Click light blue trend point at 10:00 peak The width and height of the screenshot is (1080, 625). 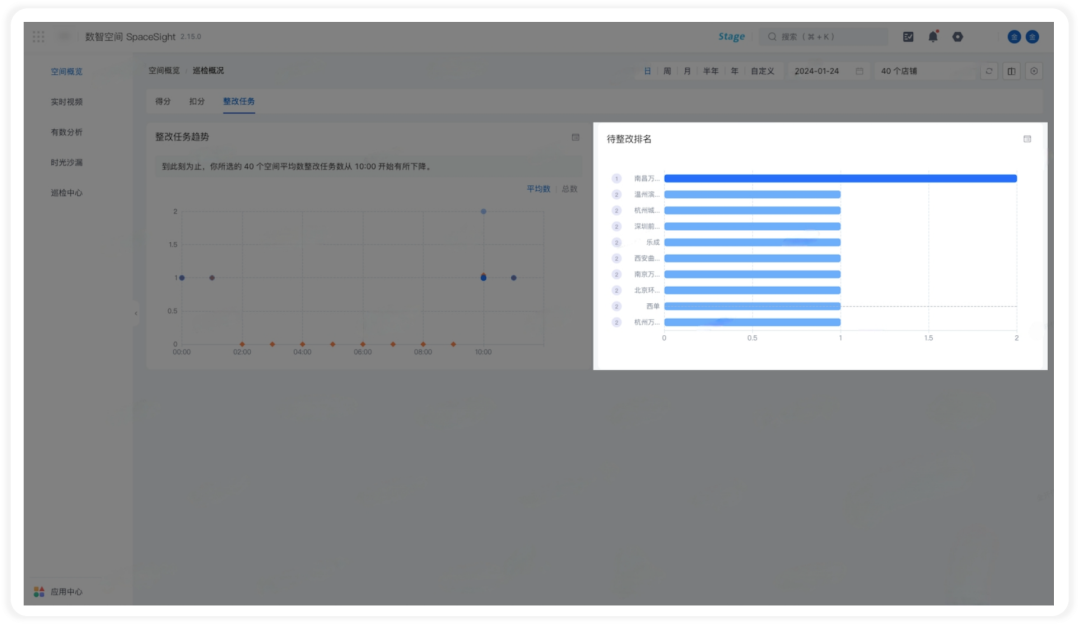[484, 212]
